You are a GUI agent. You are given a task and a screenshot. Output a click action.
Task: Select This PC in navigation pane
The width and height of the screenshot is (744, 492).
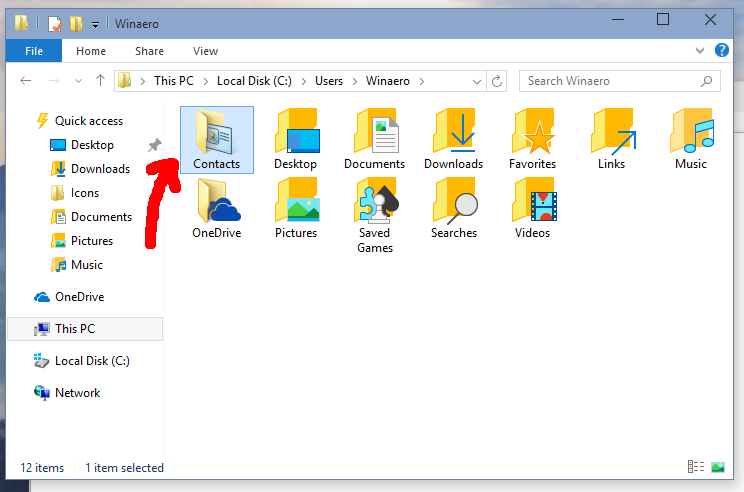(85, 329)
